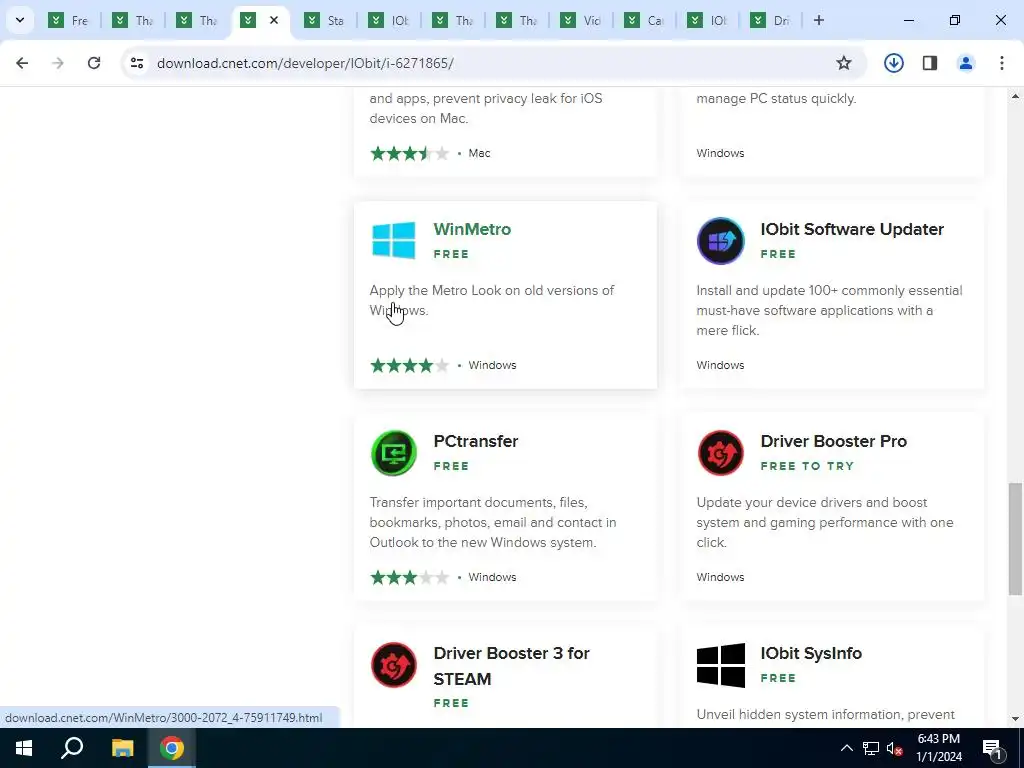Click the IObit Software Updater app icon

(x=720, y=240)
